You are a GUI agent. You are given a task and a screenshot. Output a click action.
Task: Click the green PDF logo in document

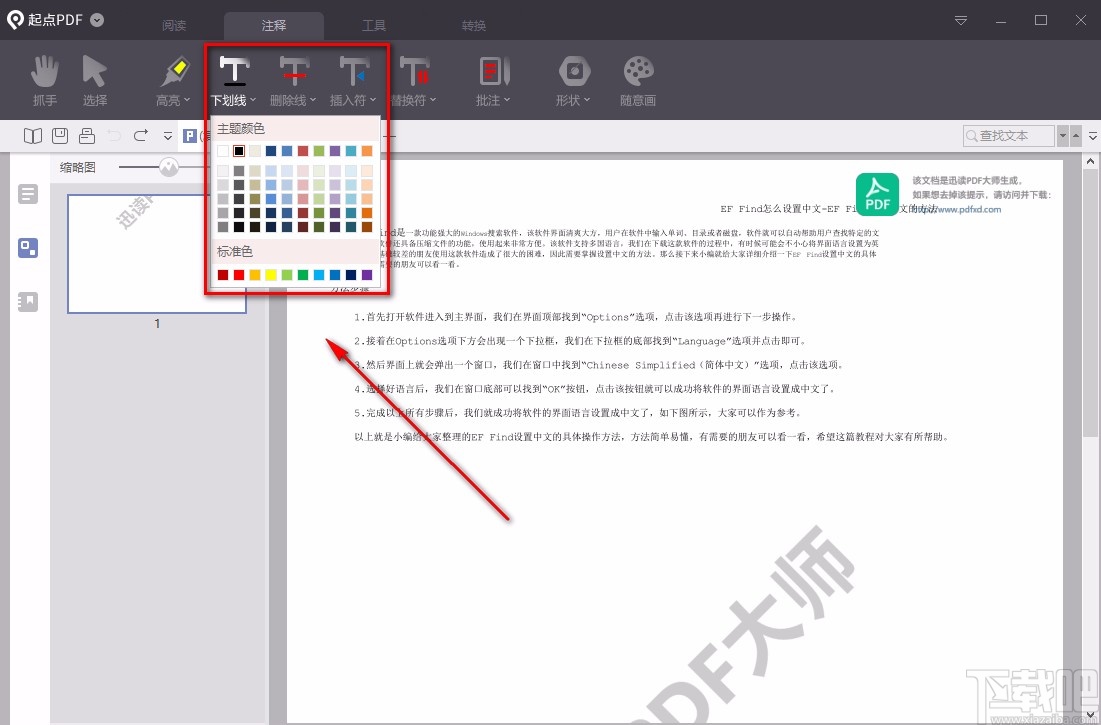[x=877, y=194]
